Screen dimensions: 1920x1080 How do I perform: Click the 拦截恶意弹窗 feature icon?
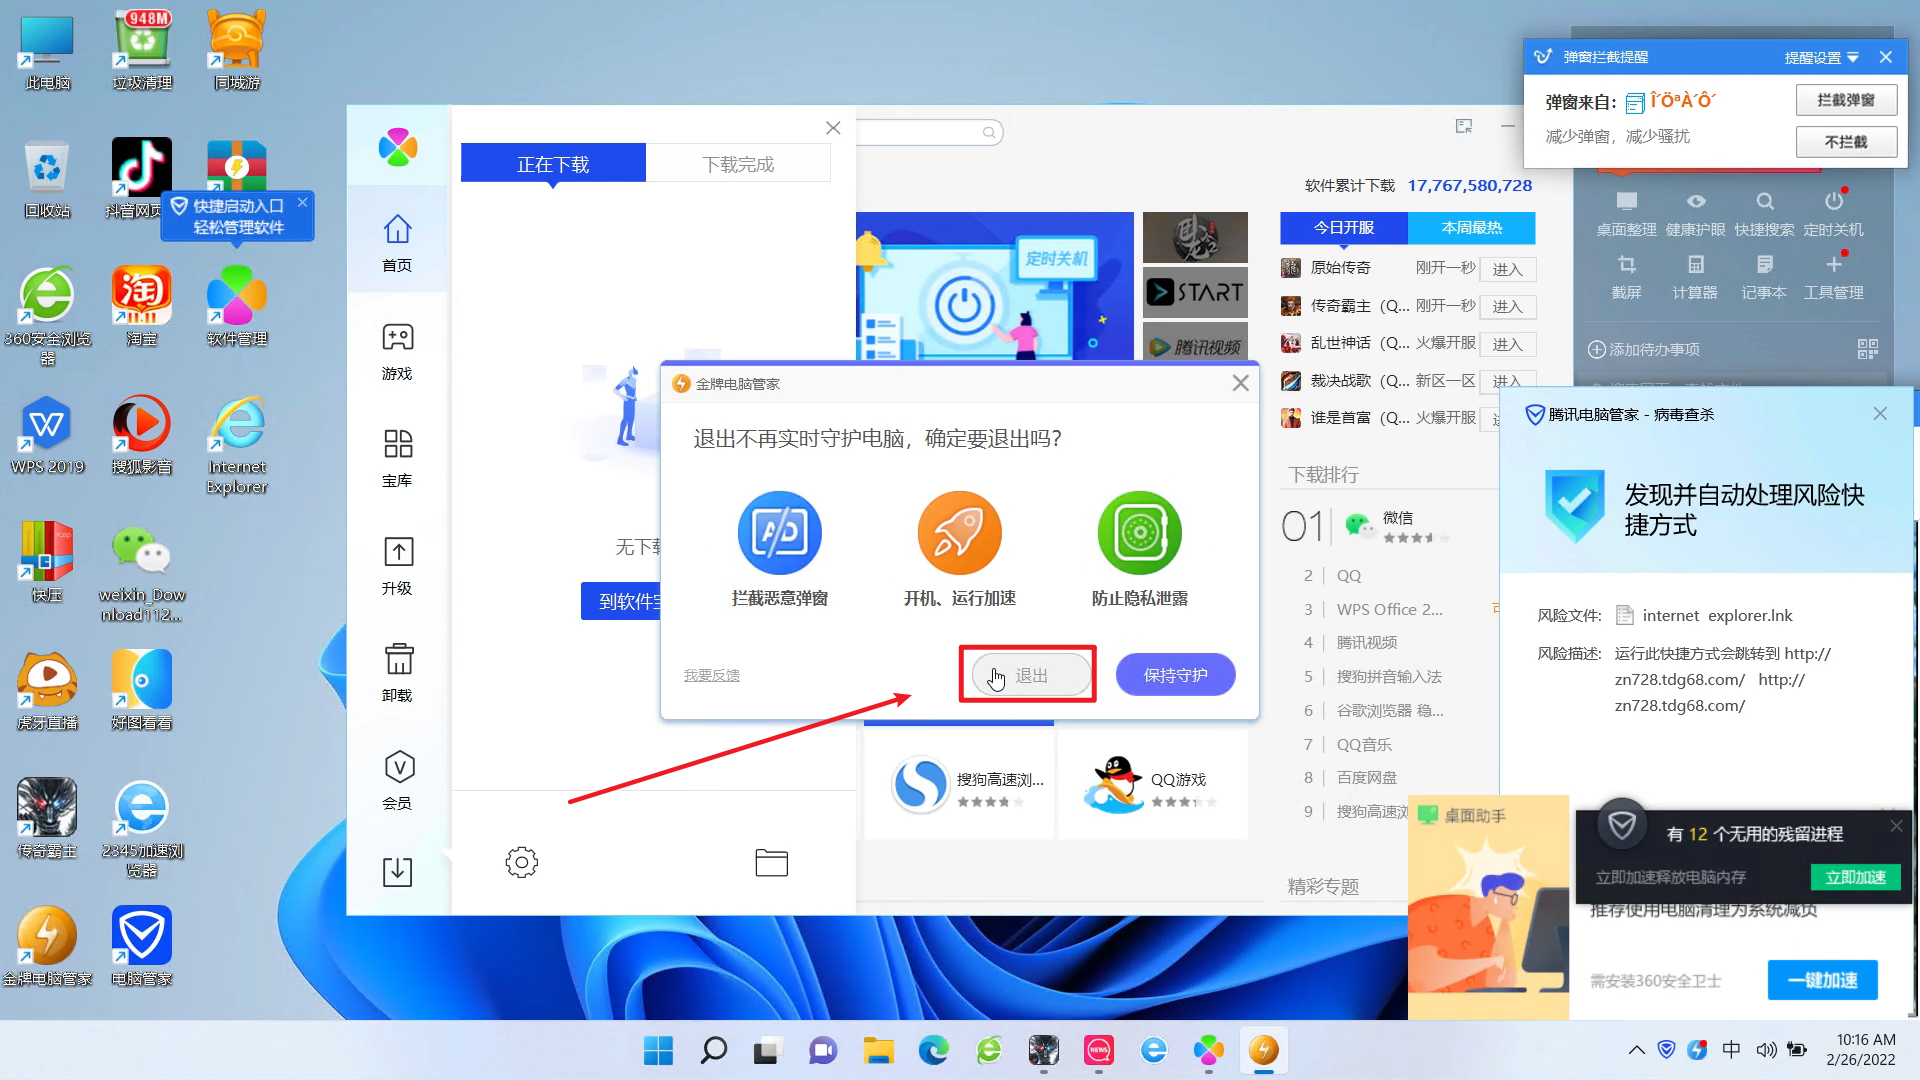click(x=779, y=532)
